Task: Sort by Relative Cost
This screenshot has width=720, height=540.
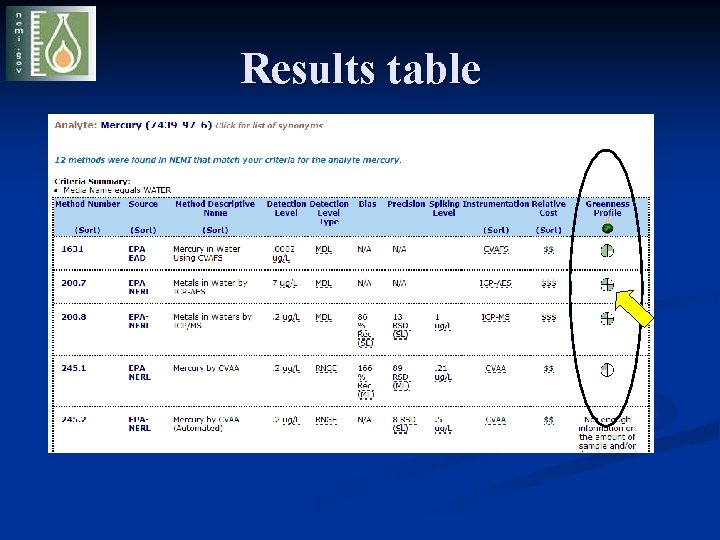Action: coord(549,230)
